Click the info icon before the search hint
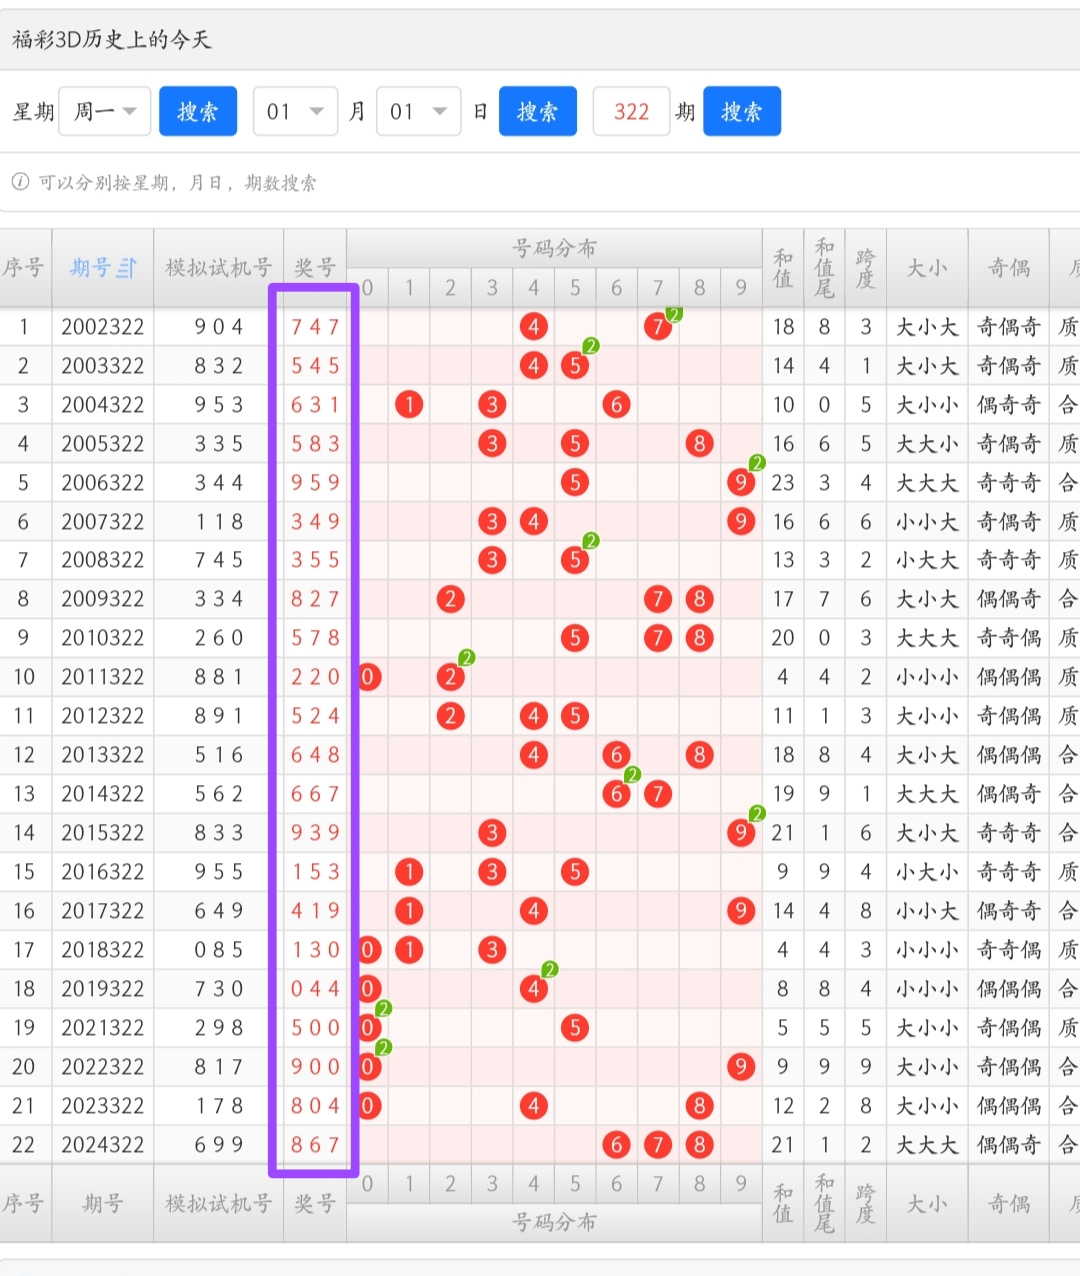Screen dimensions: 1080x1276 (20, 182)
